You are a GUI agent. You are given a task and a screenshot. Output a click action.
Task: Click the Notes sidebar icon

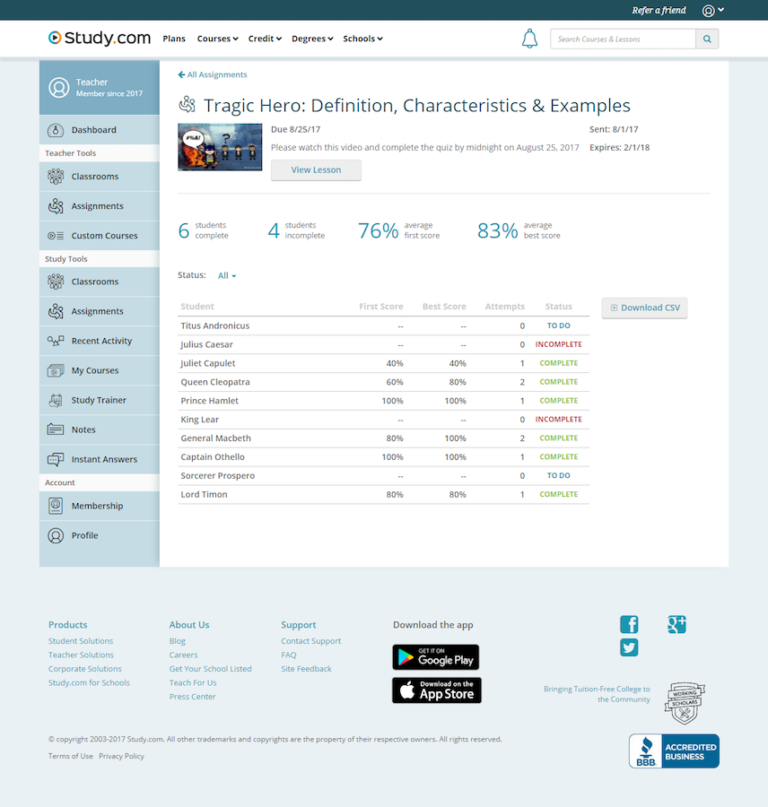pos(56,430)
